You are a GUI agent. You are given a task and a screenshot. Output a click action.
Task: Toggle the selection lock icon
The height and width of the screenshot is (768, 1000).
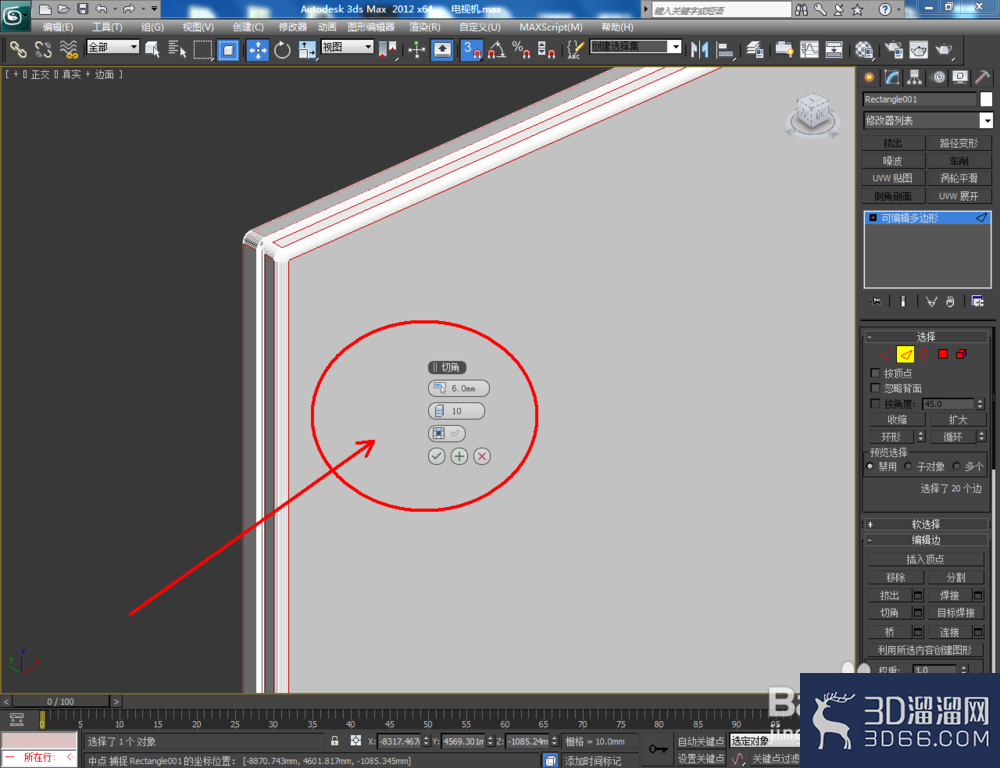[x=334, y=741]
